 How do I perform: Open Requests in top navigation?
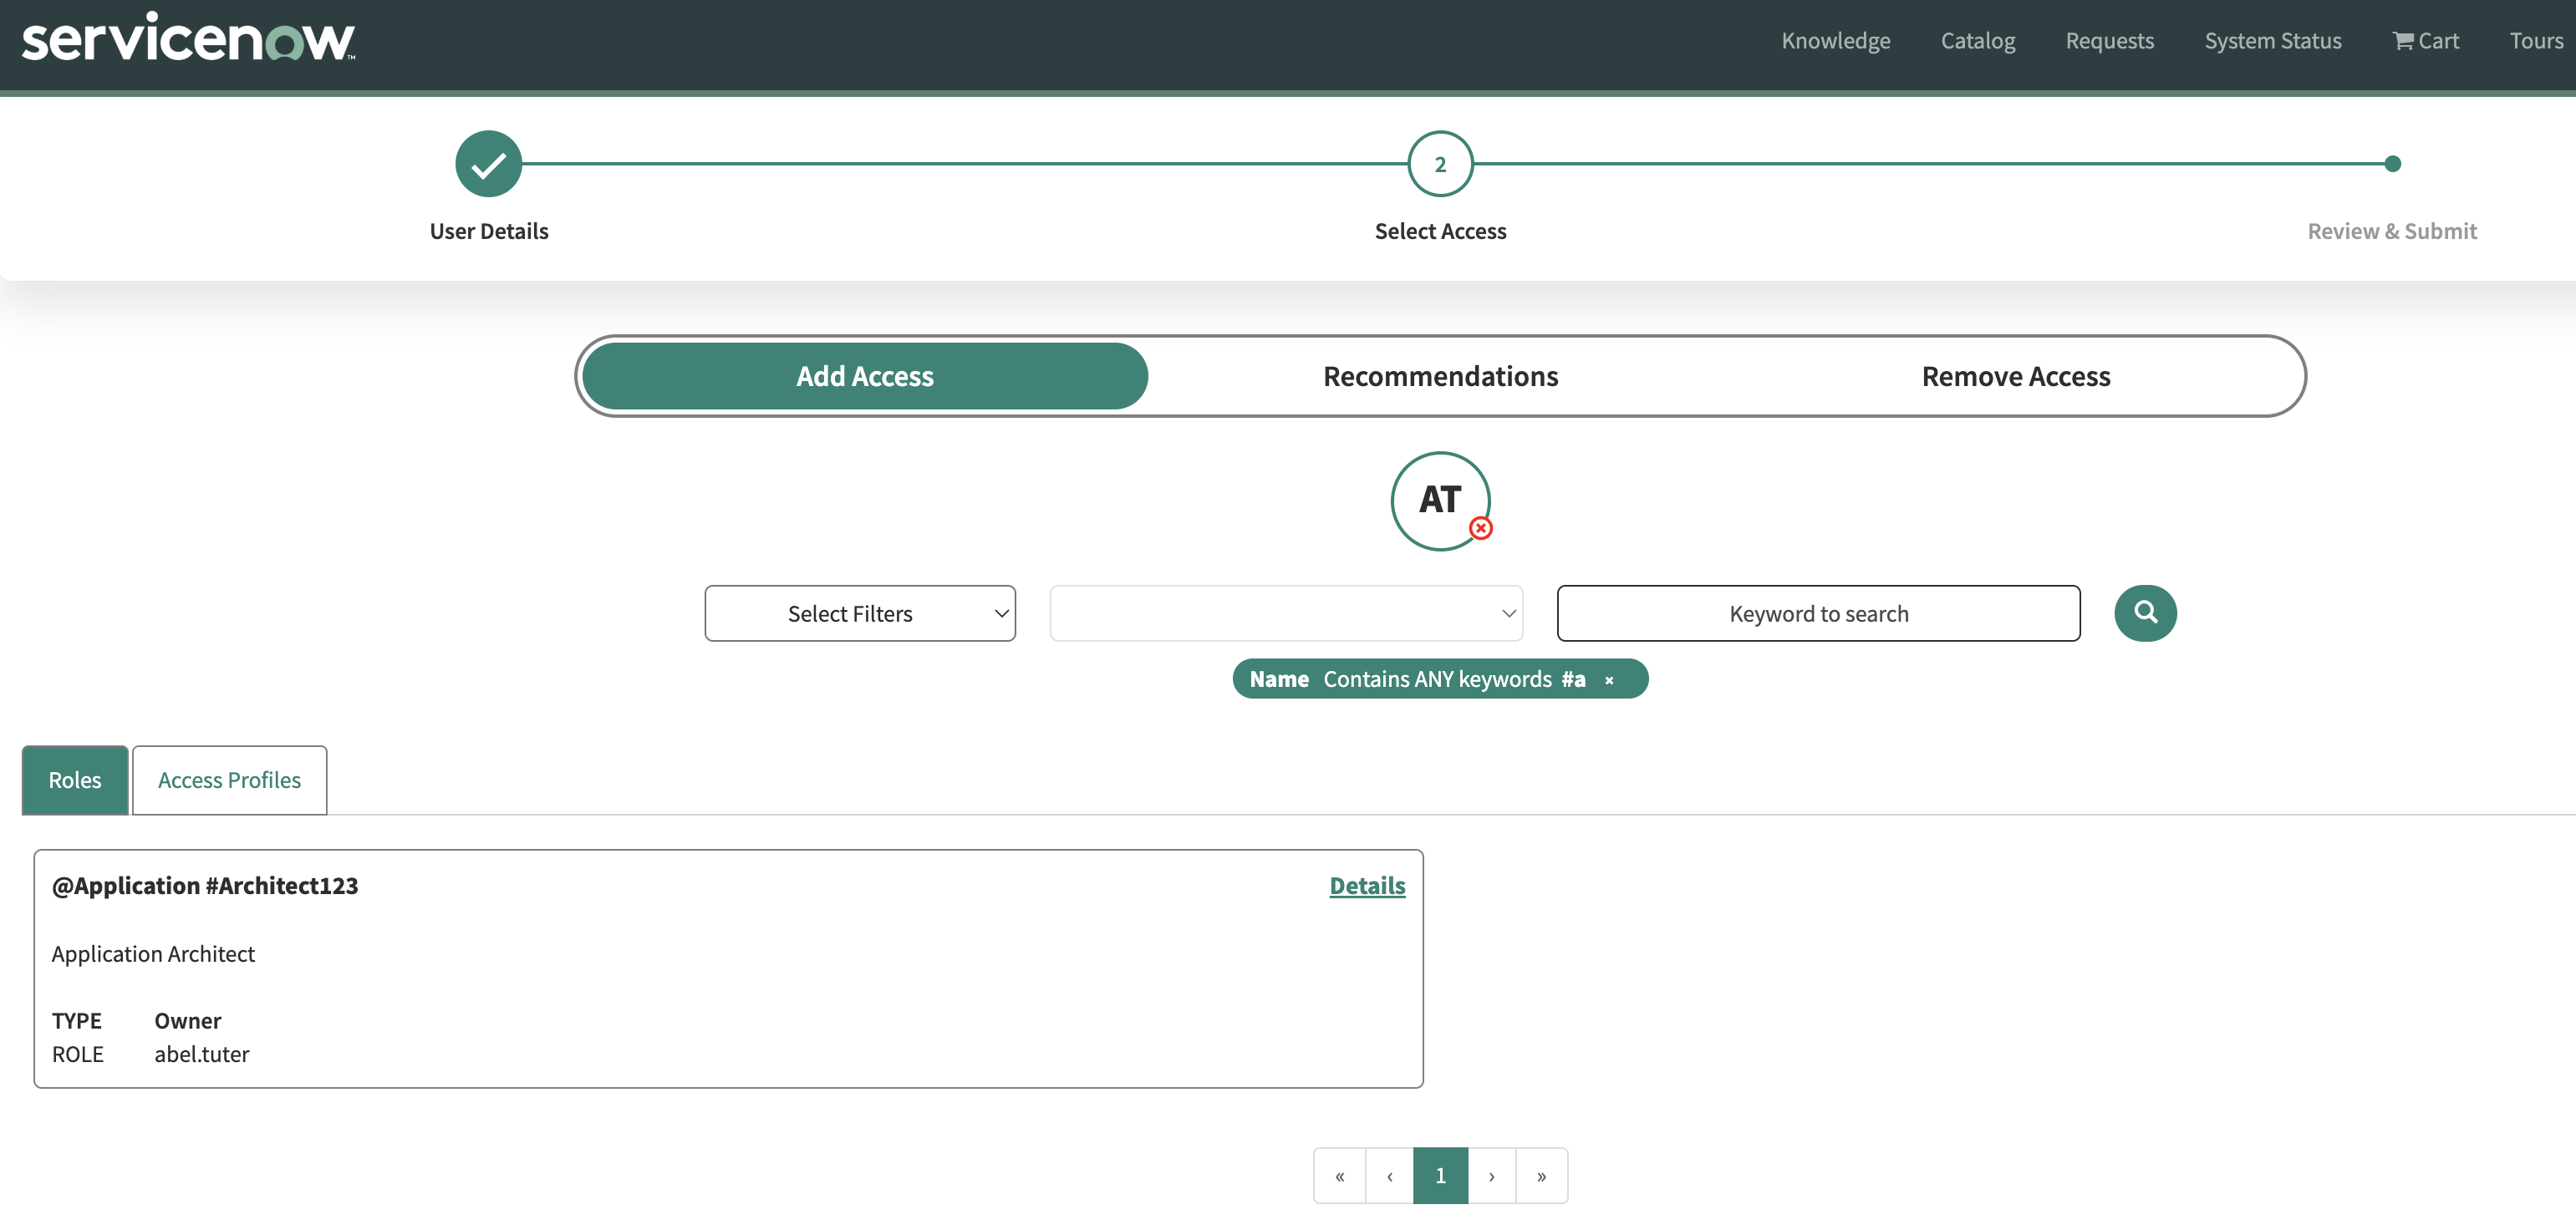[2110, 41]
